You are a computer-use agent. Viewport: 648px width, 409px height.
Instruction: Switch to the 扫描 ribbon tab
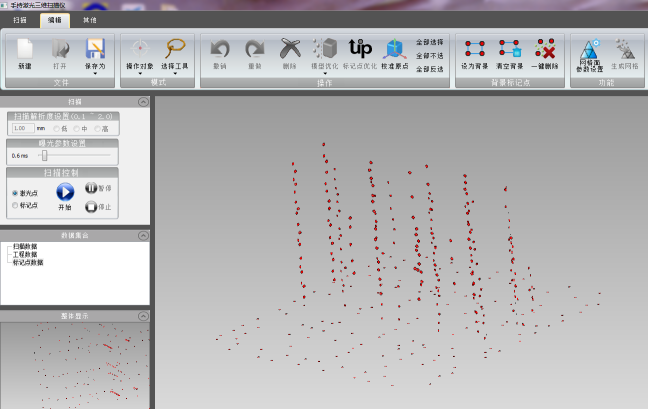pos(19,19)
